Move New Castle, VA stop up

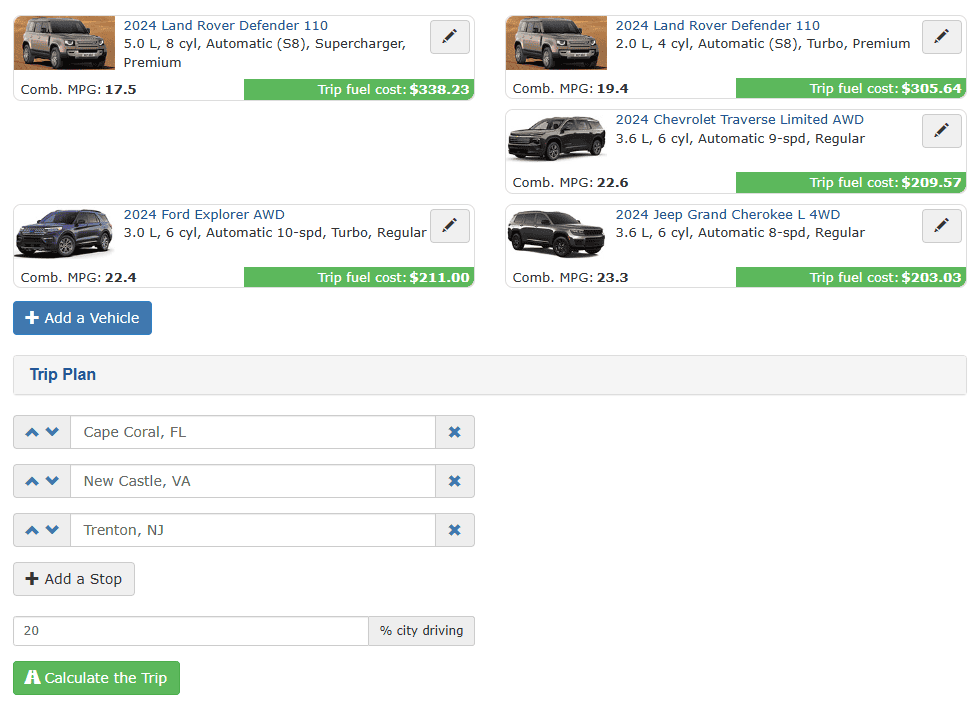[x=32, y=481]
